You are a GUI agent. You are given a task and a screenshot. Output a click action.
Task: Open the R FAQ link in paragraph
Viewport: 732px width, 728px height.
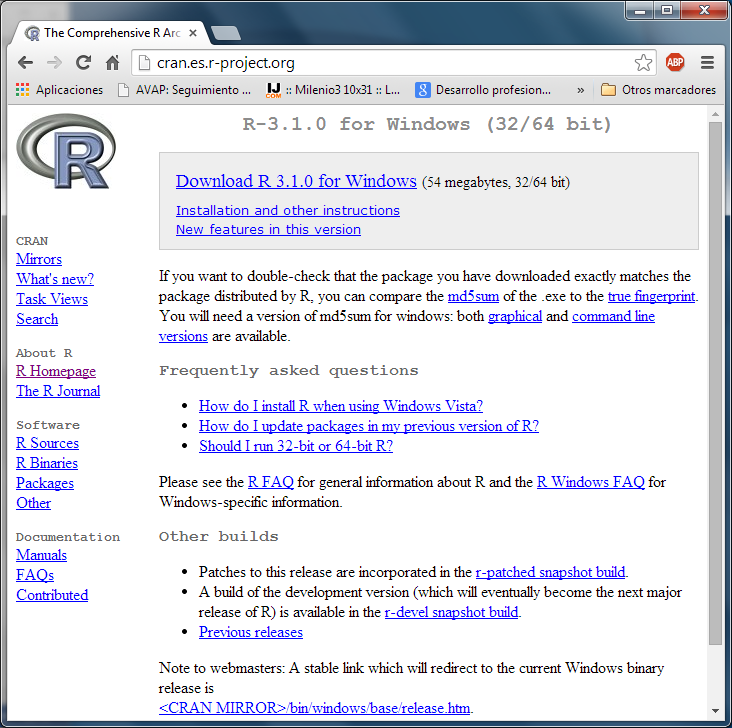(x=271, y=482)
